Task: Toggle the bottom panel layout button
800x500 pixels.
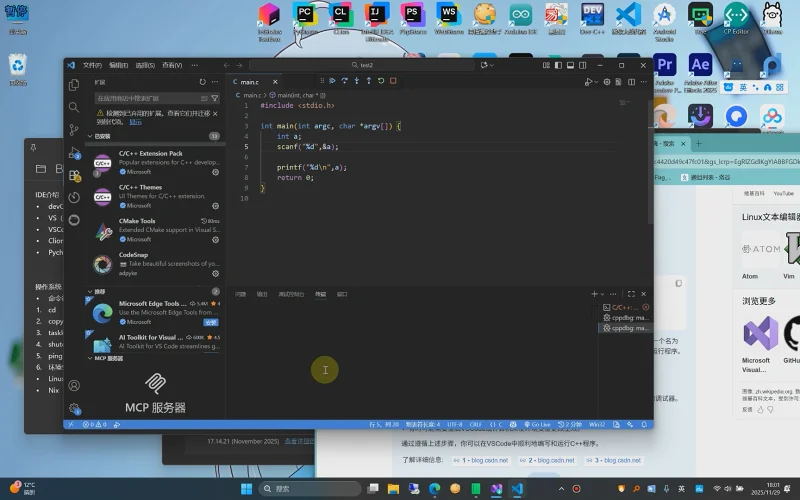Action: click(x=568, y=65)
